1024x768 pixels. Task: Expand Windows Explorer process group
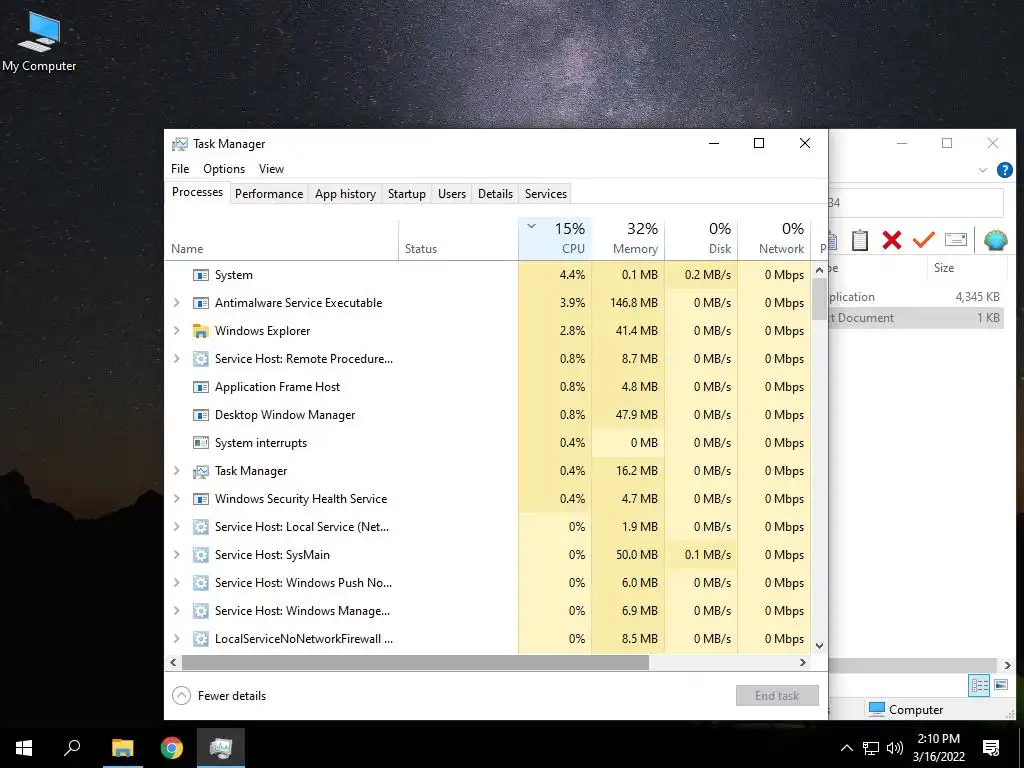click(176, 331)
